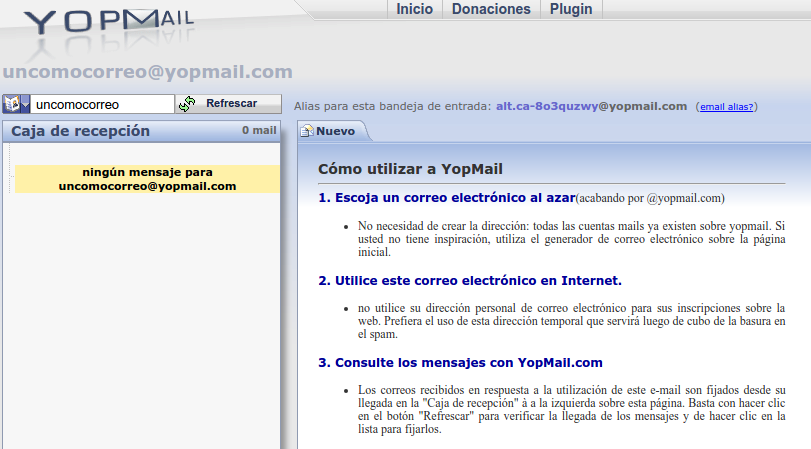Open the Plugin menu item
The height and width of the screenshot is (449, 811).
[571, 9]
